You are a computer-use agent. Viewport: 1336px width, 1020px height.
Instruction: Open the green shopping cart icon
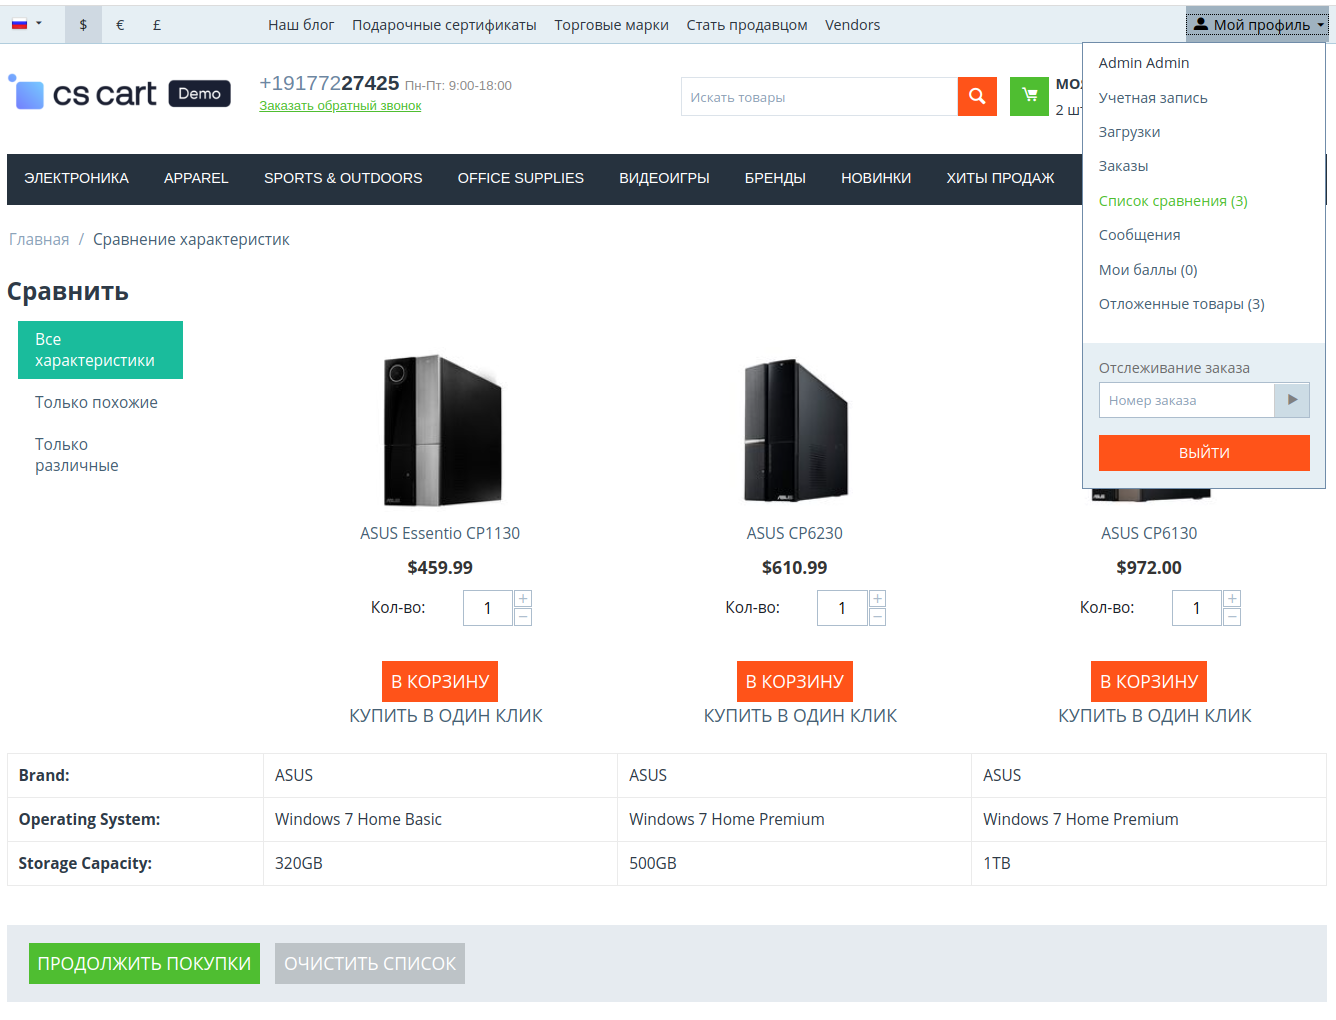click(1029, 97)
